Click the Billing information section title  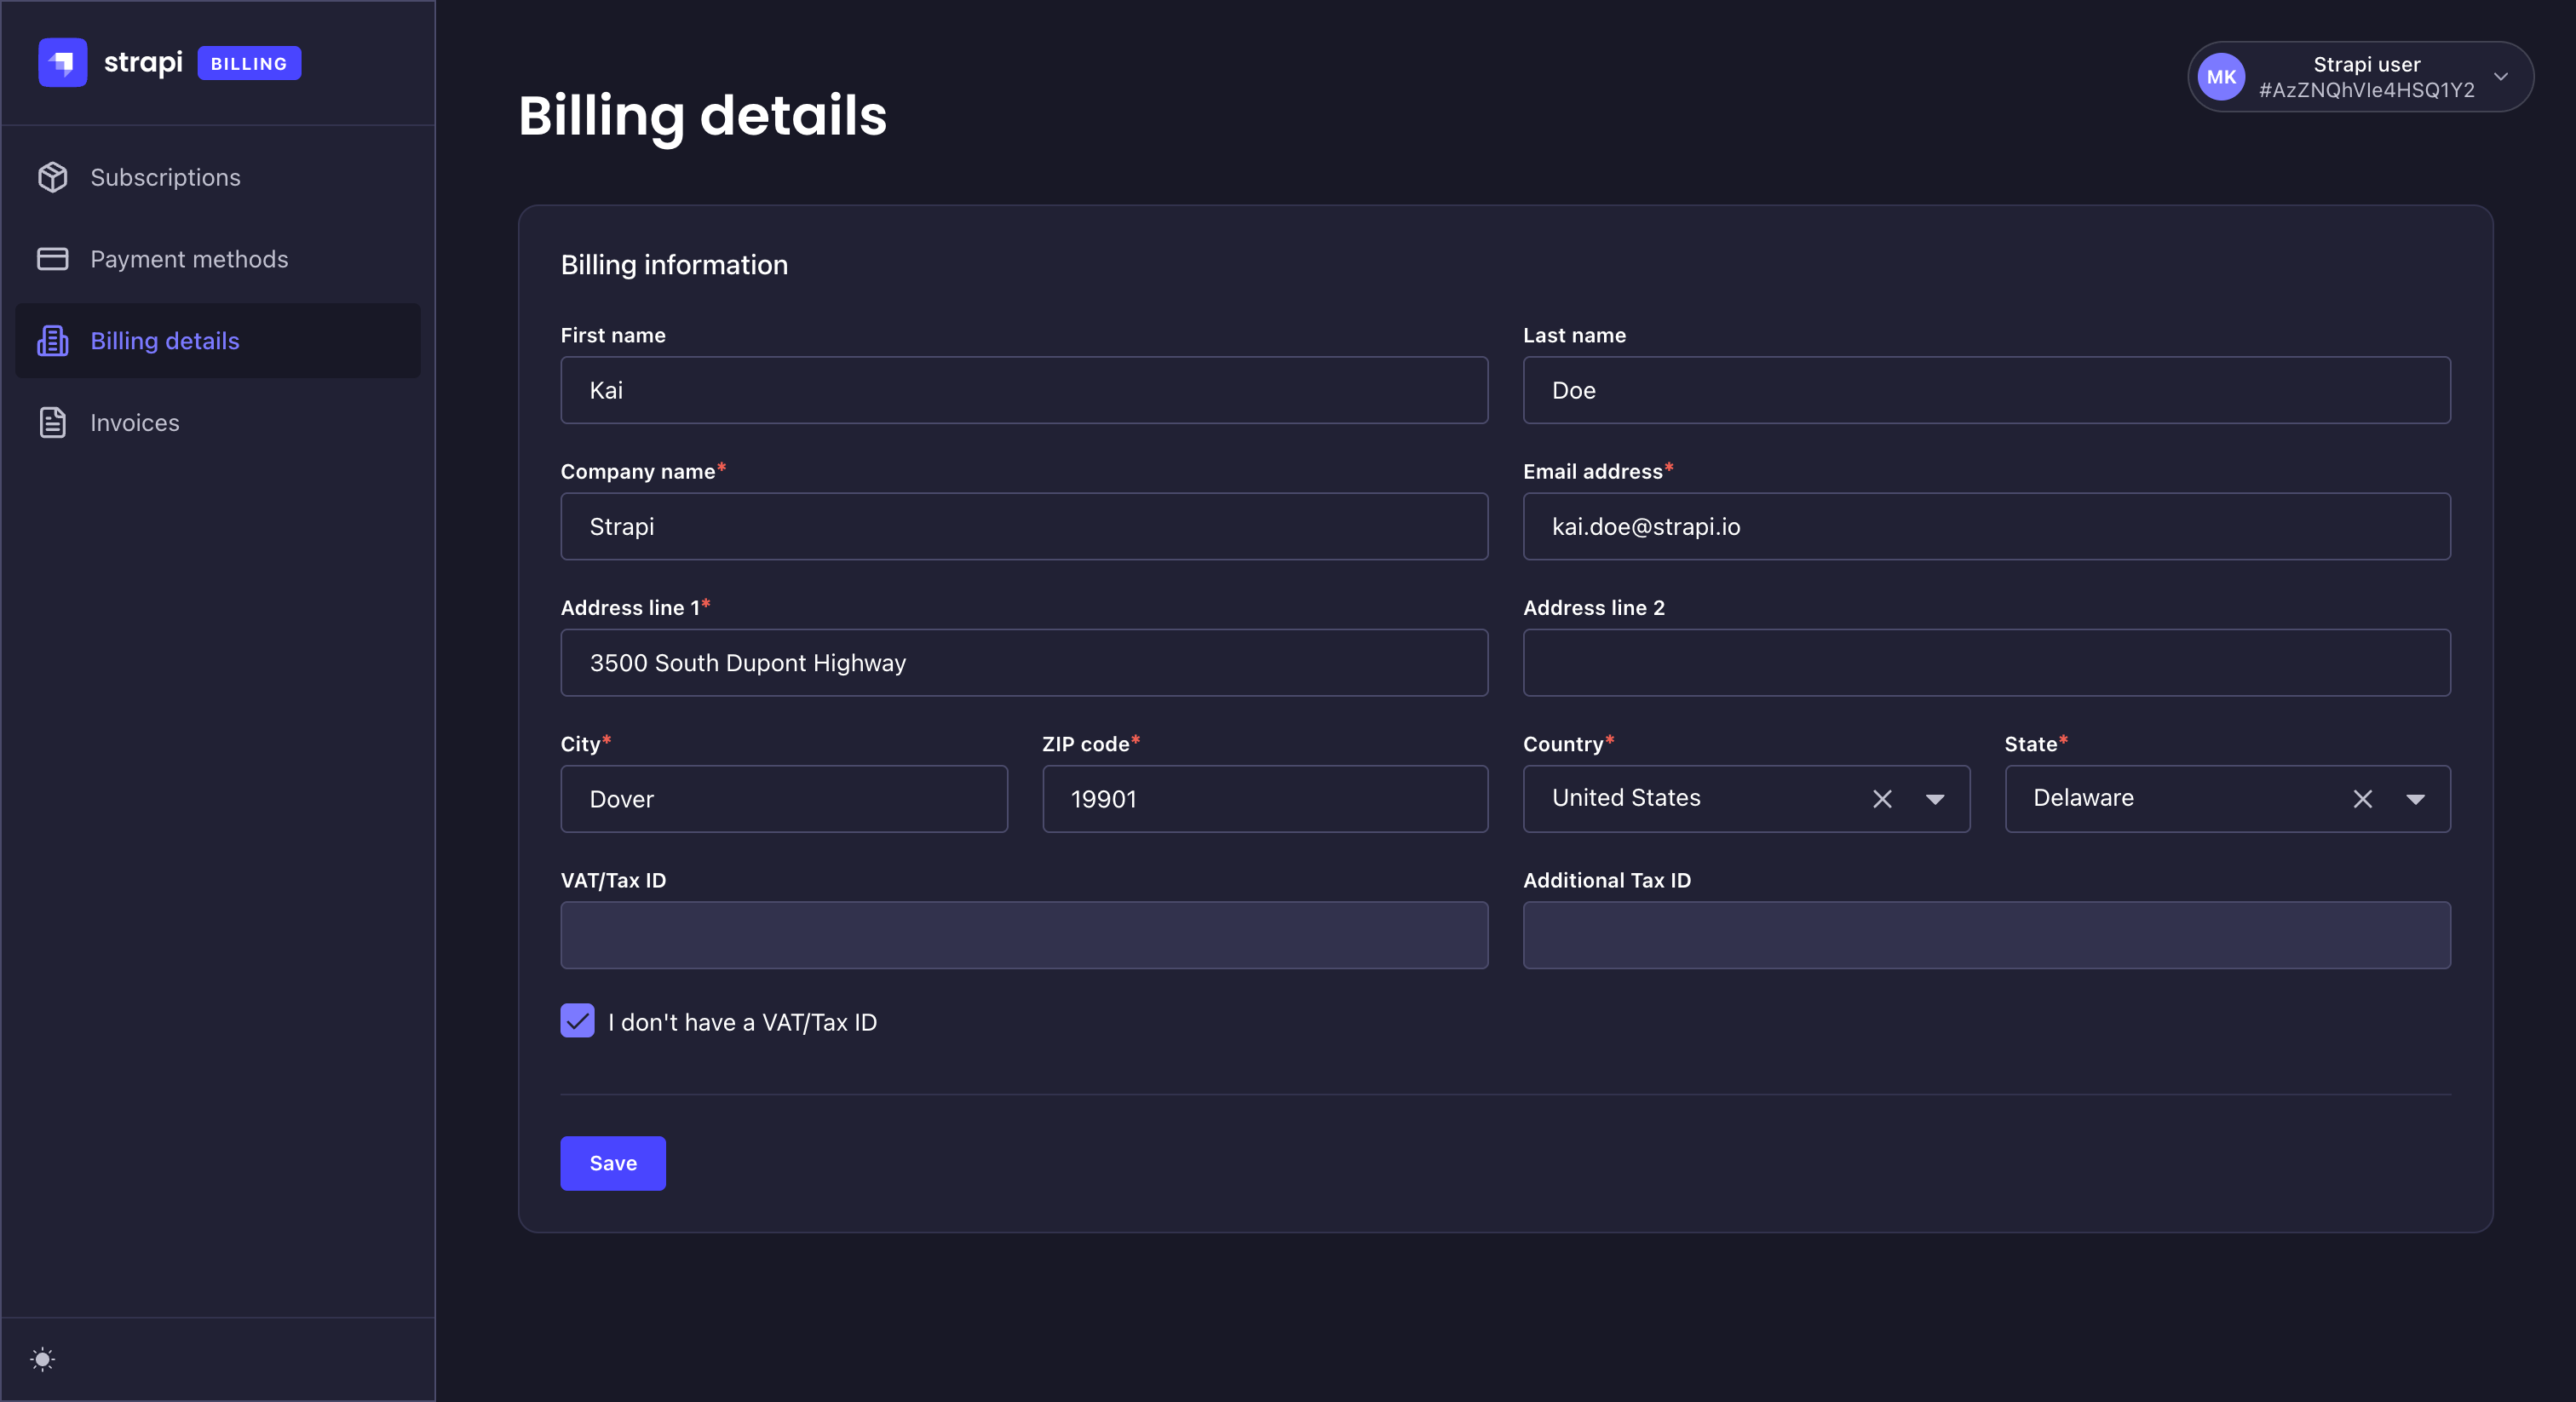[x=674, y=265]
